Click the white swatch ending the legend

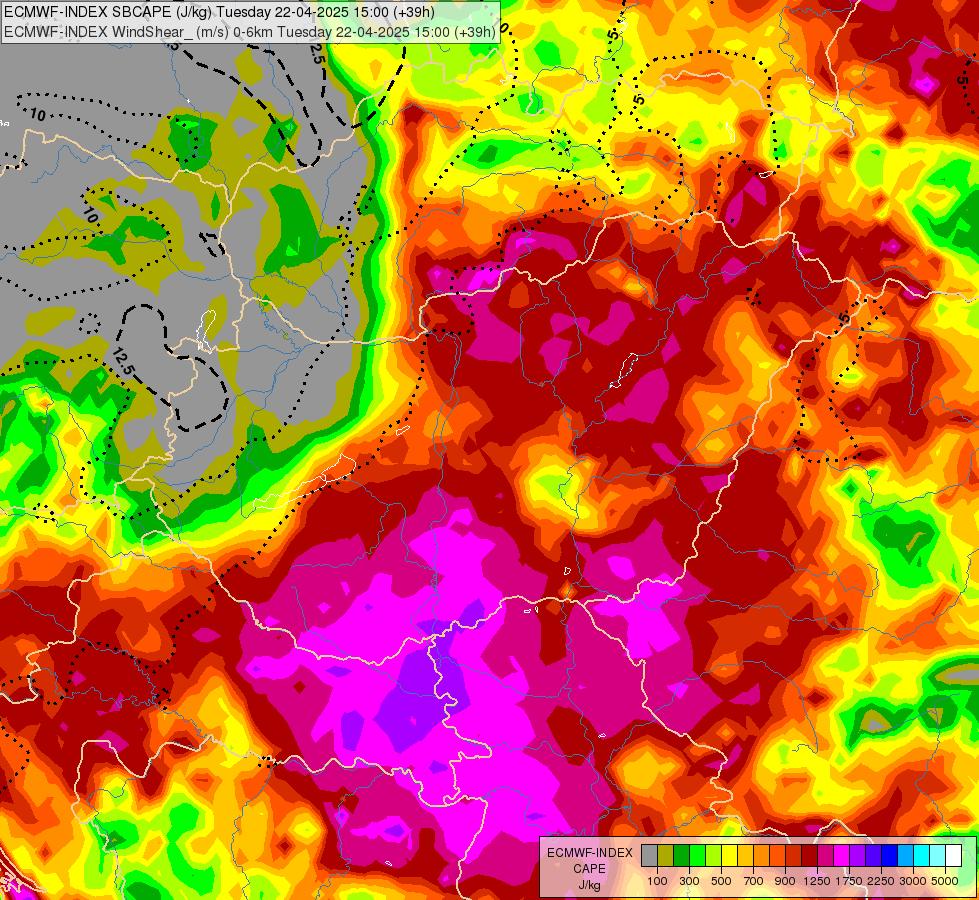pyautogui.click(x=953, y=855)
